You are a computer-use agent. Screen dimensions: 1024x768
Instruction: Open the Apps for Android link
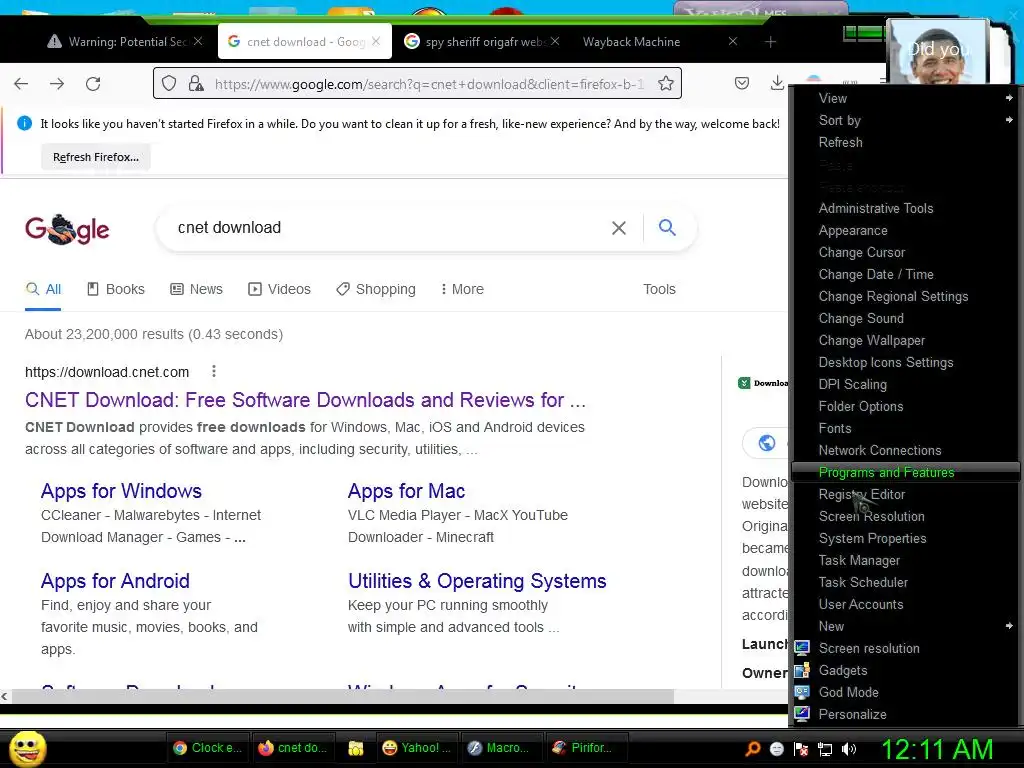115,581
